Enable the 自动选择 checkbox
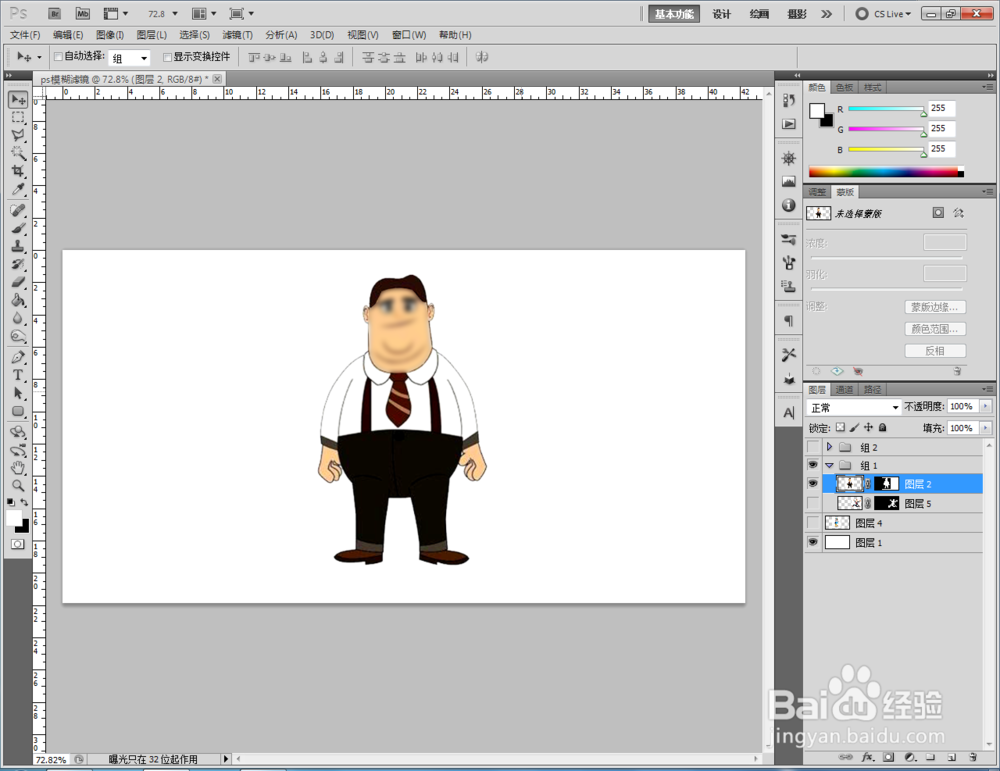This screenshot has width=1000, height=771. point(58,57)
